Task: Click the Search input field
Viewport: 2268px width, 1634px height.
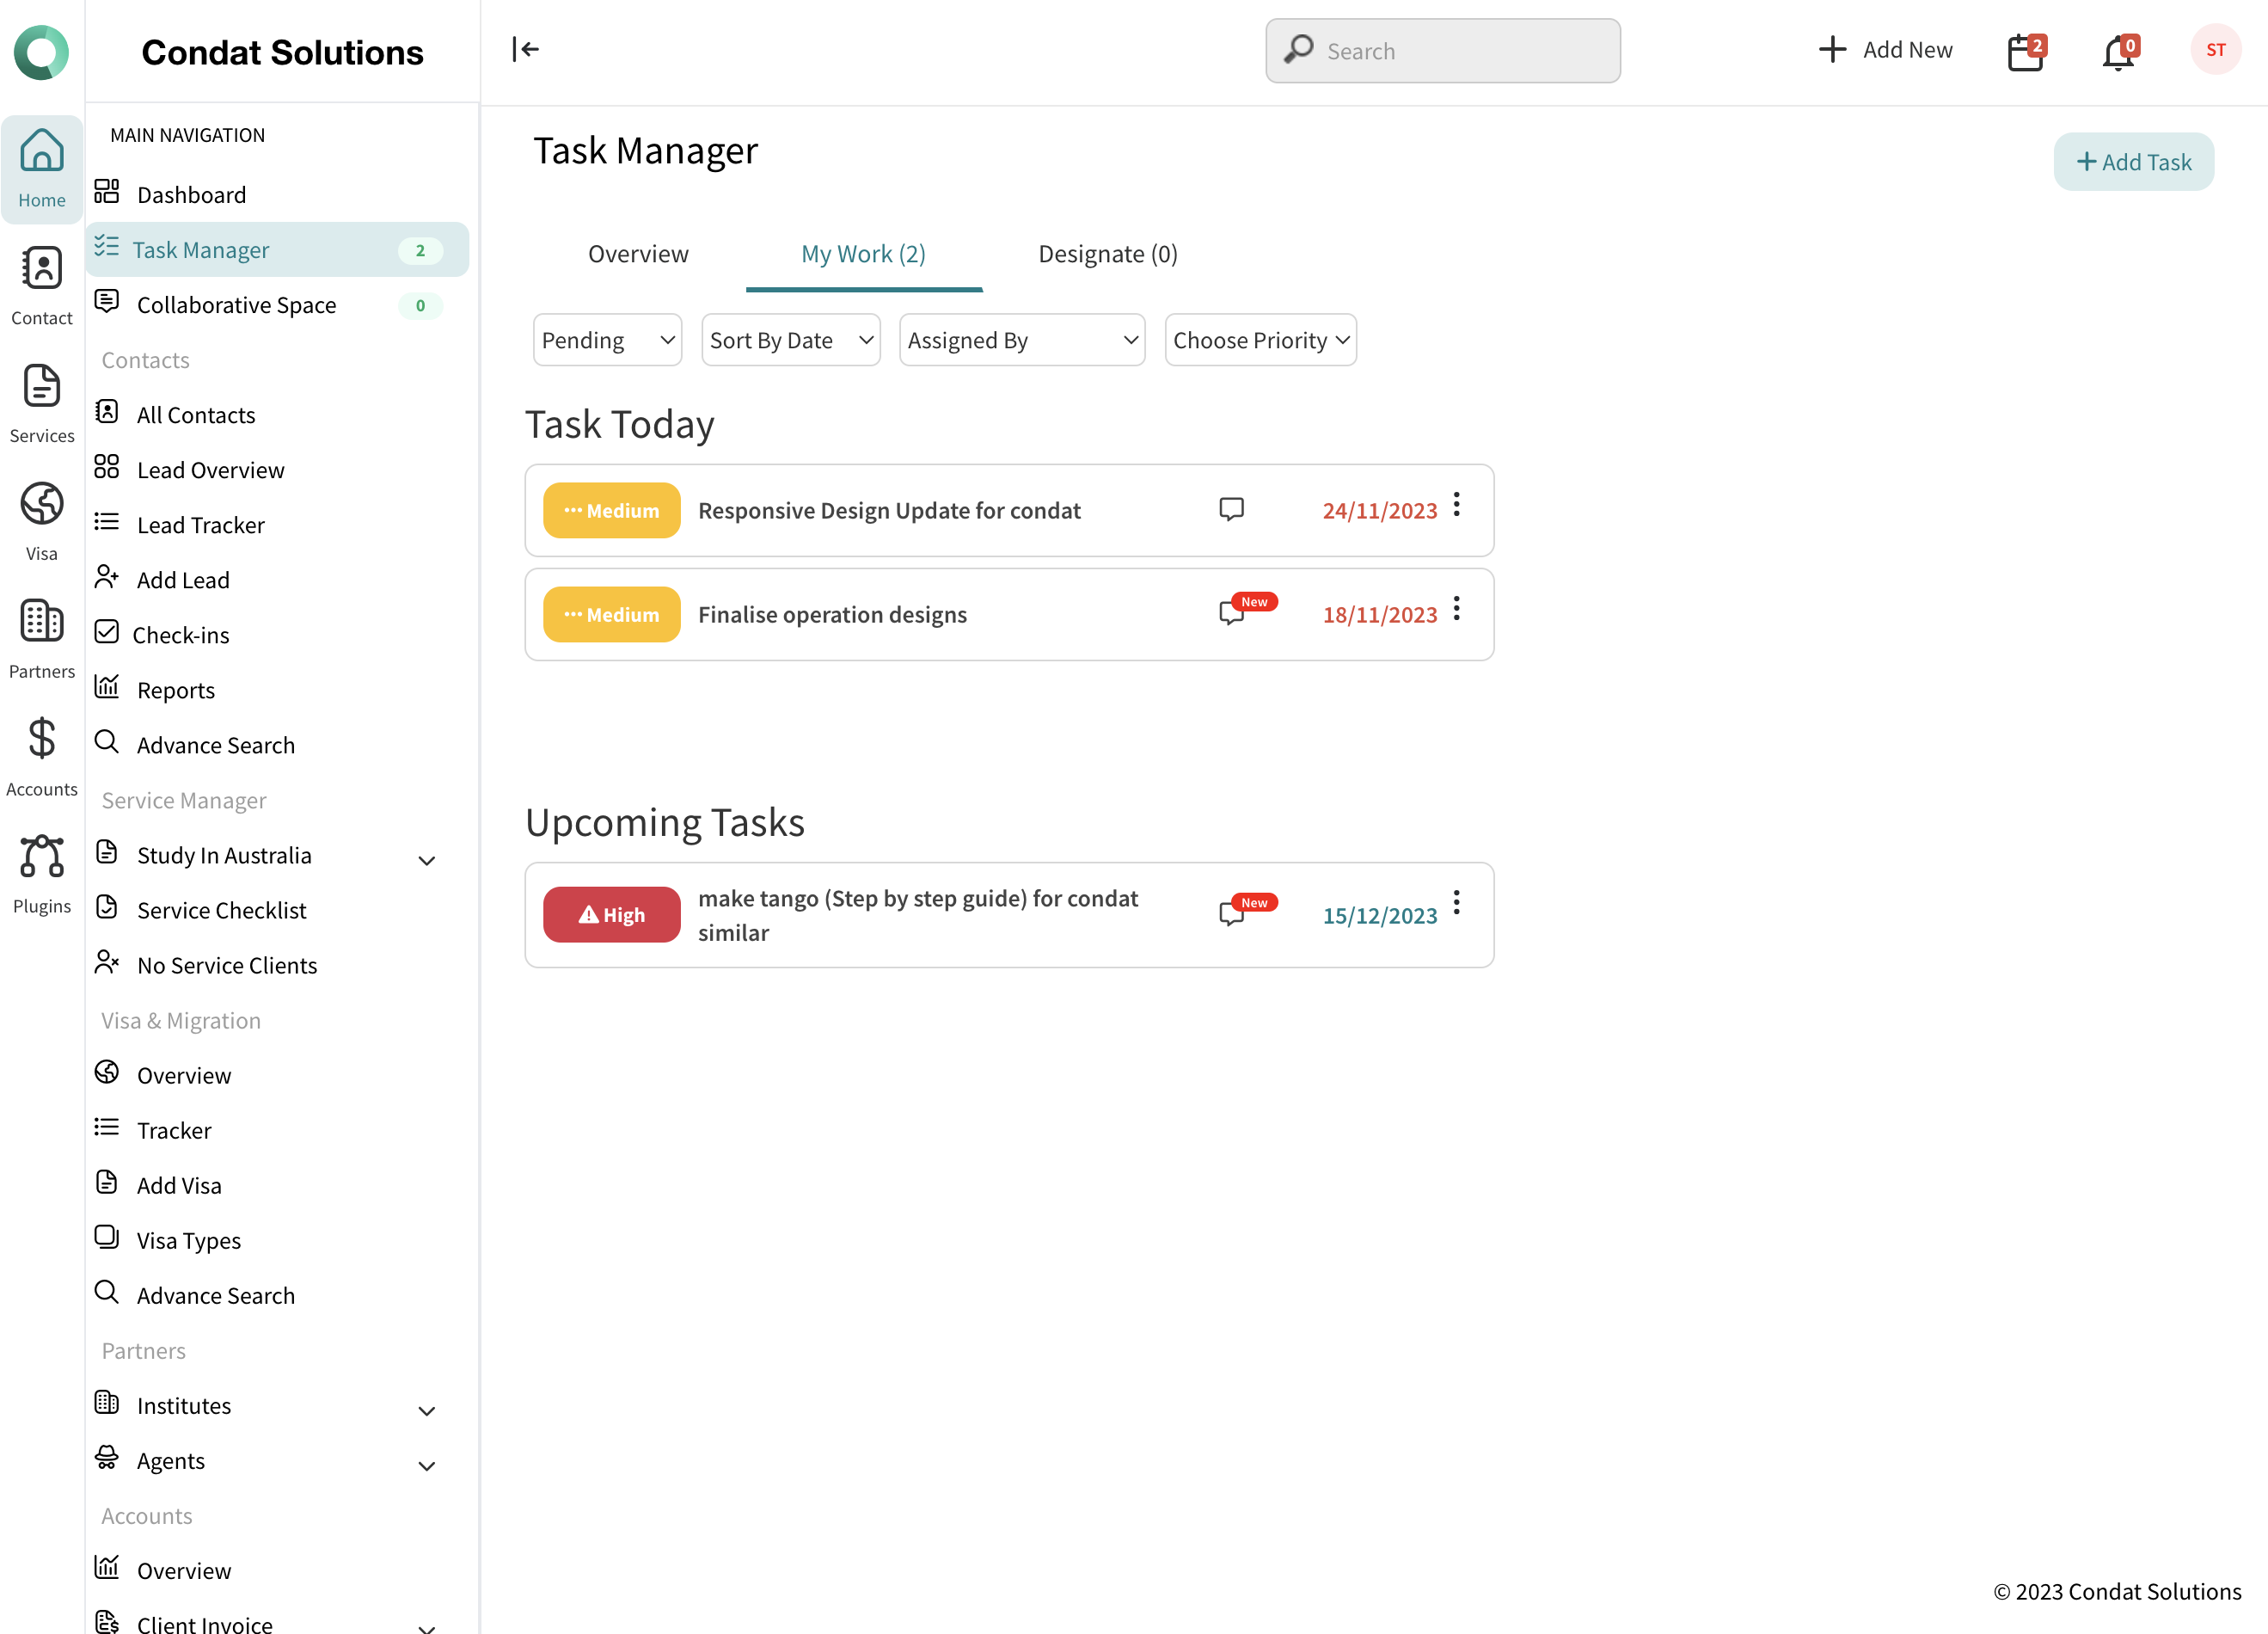Action: coord(1442,50)
